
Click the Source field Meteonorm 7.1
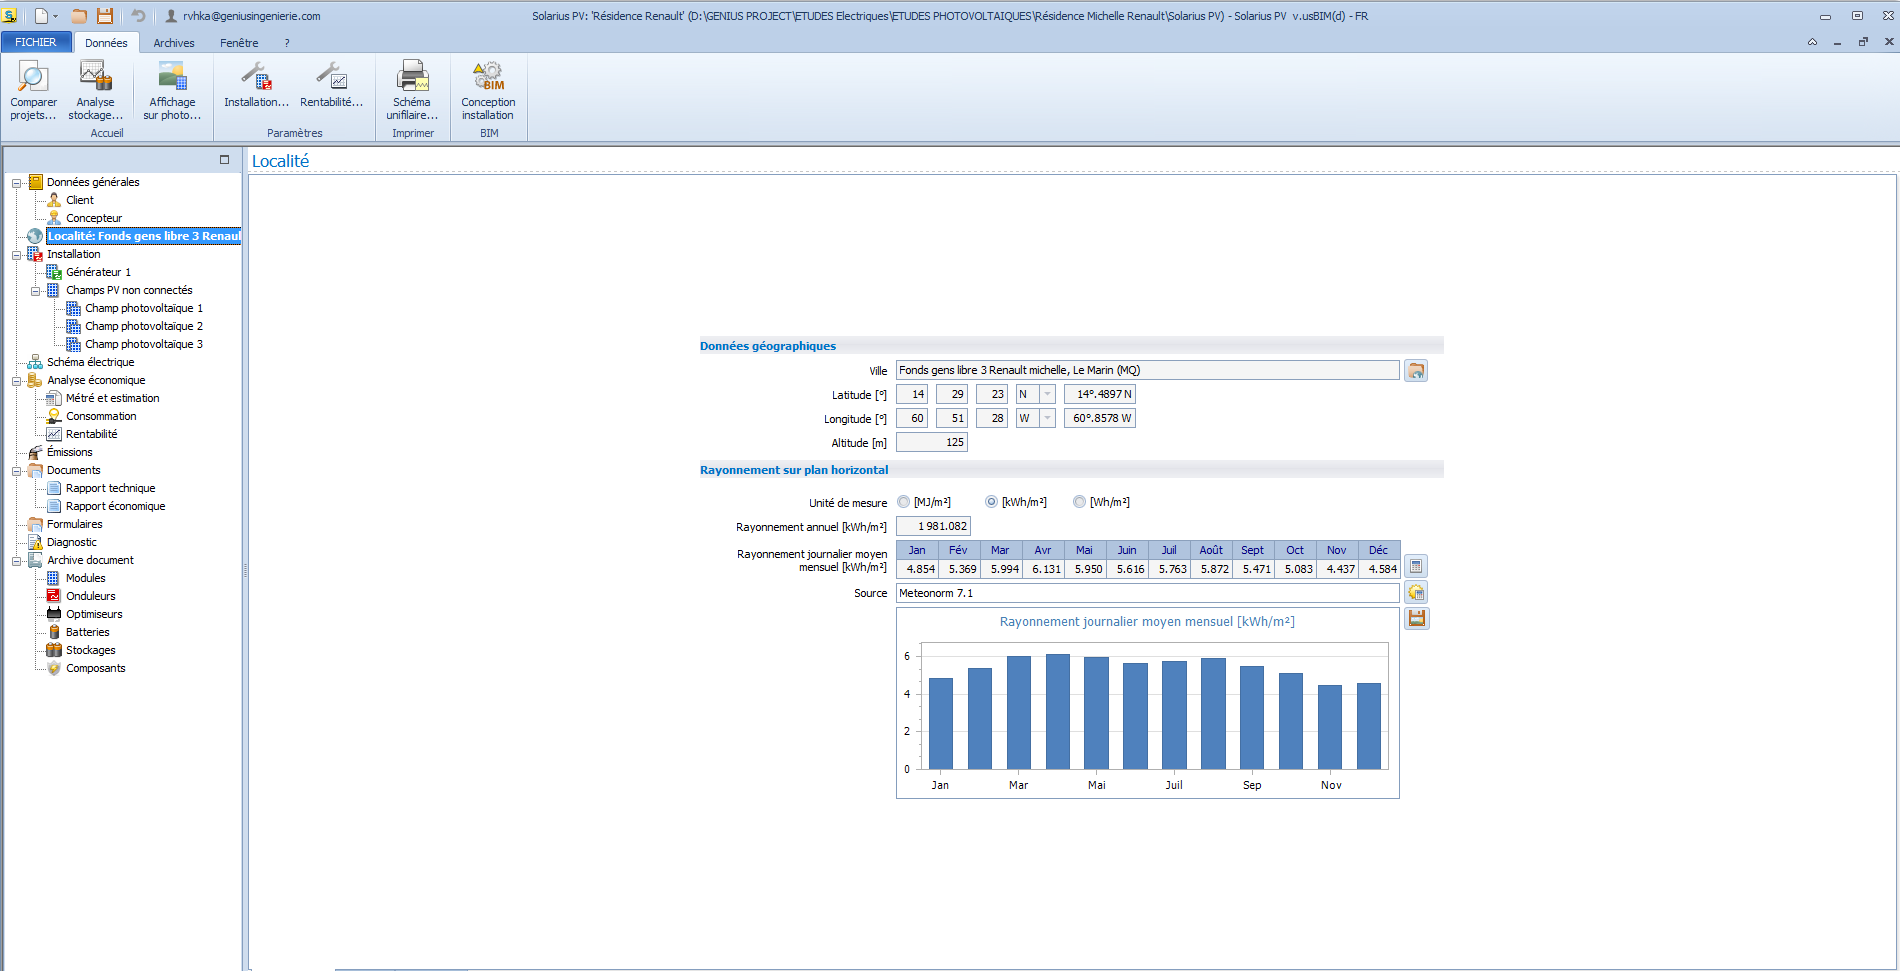[1147, 593]
